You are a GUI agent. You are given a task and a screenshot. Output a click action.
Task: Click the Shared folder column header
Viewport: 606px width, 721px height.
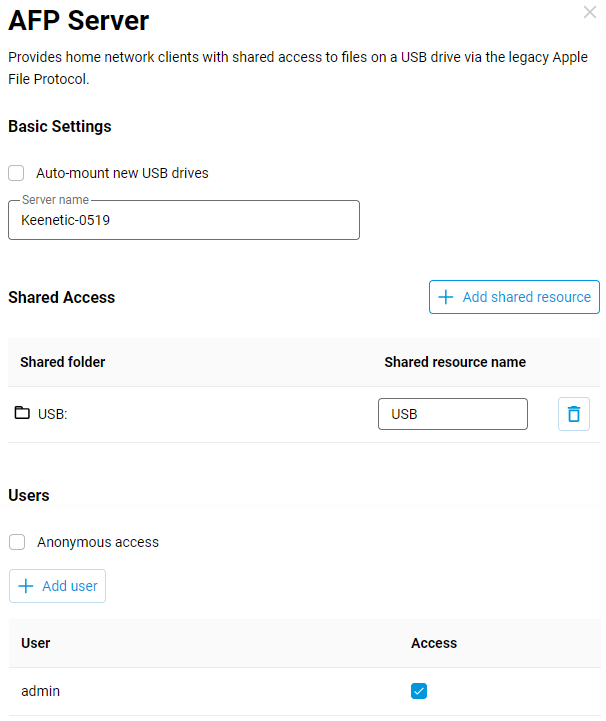(x=62, y=362)
